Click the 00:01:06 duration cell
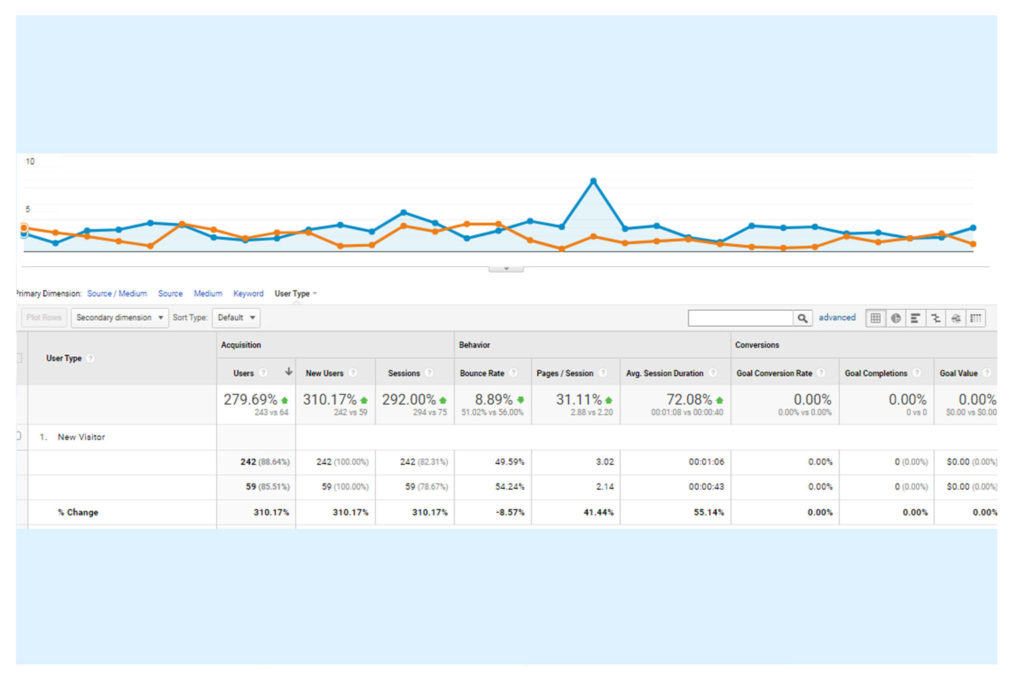The image size is (1024, 683). (706, 462)
